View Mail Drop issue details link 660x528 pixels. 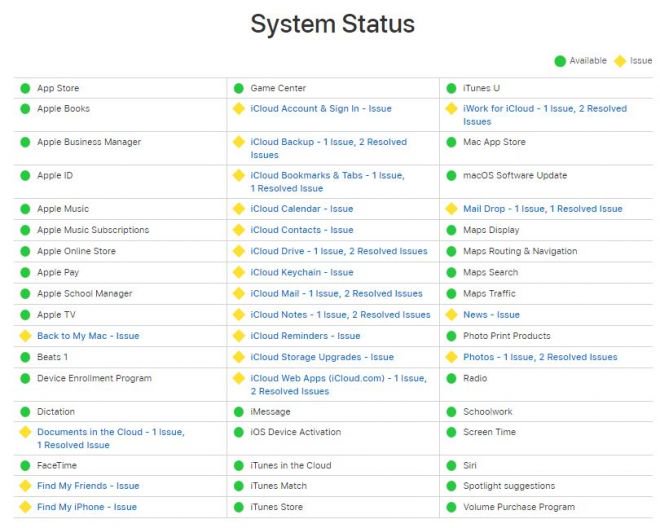point(543,209)
